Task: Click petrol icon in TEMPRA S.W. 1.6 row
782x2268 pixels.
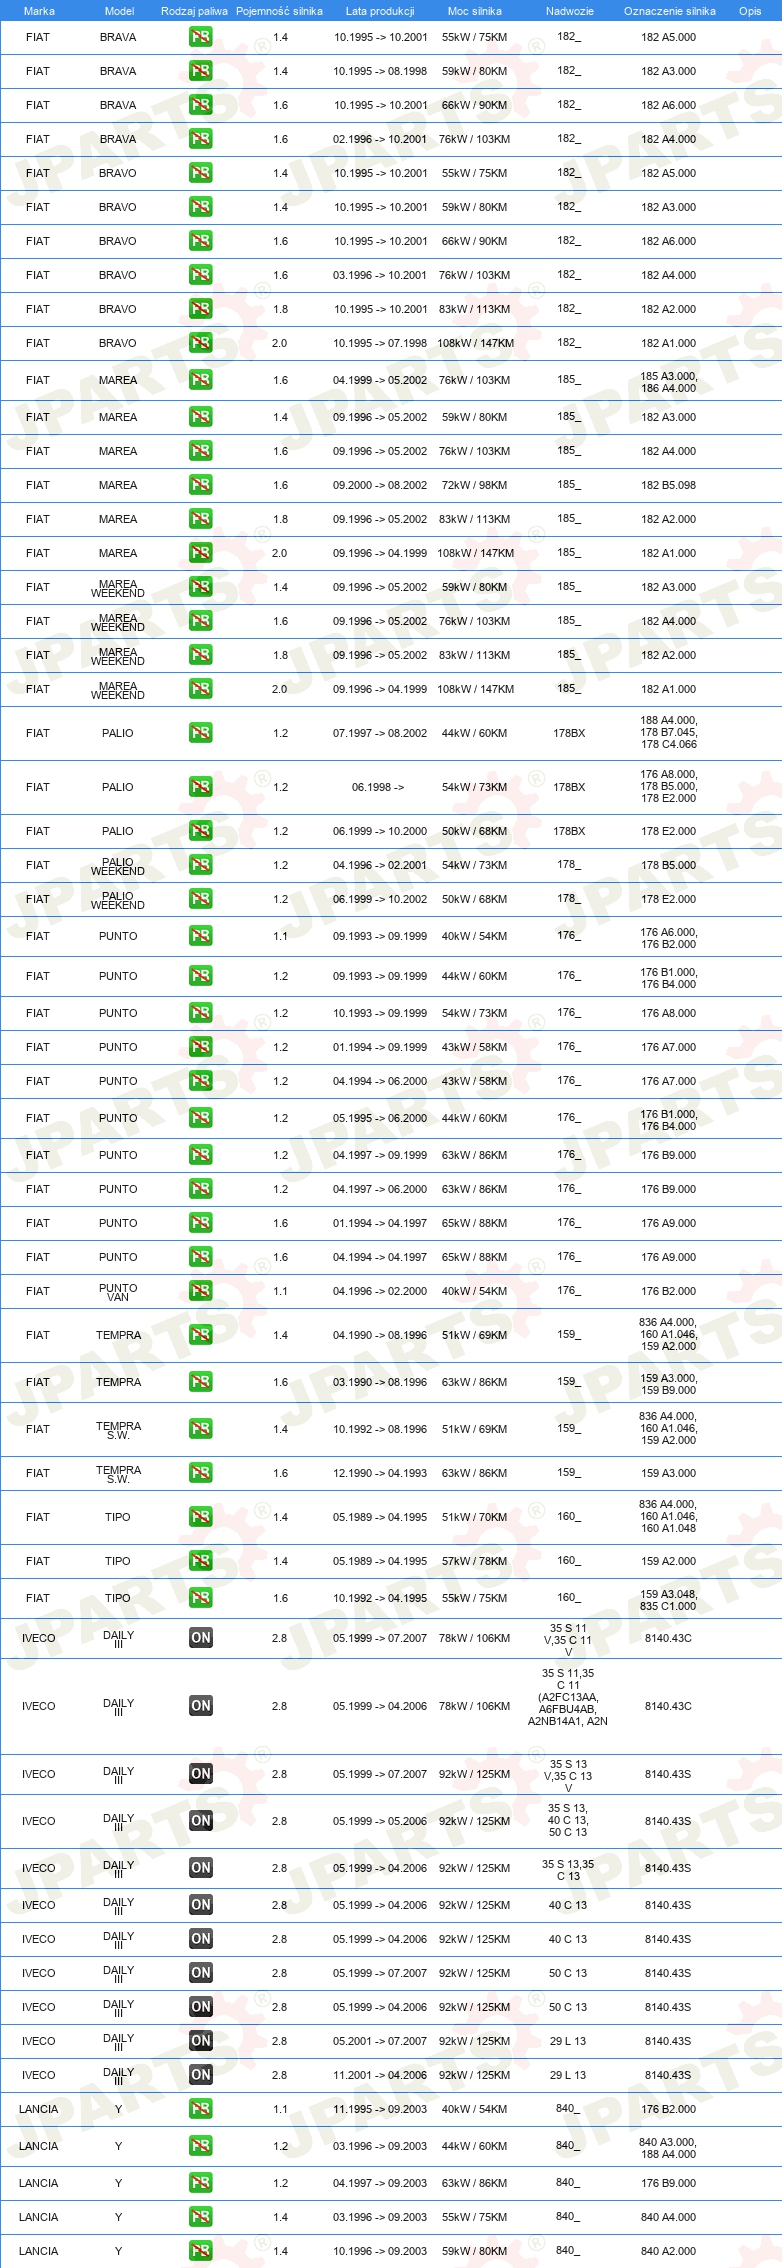Action: 200,1473
